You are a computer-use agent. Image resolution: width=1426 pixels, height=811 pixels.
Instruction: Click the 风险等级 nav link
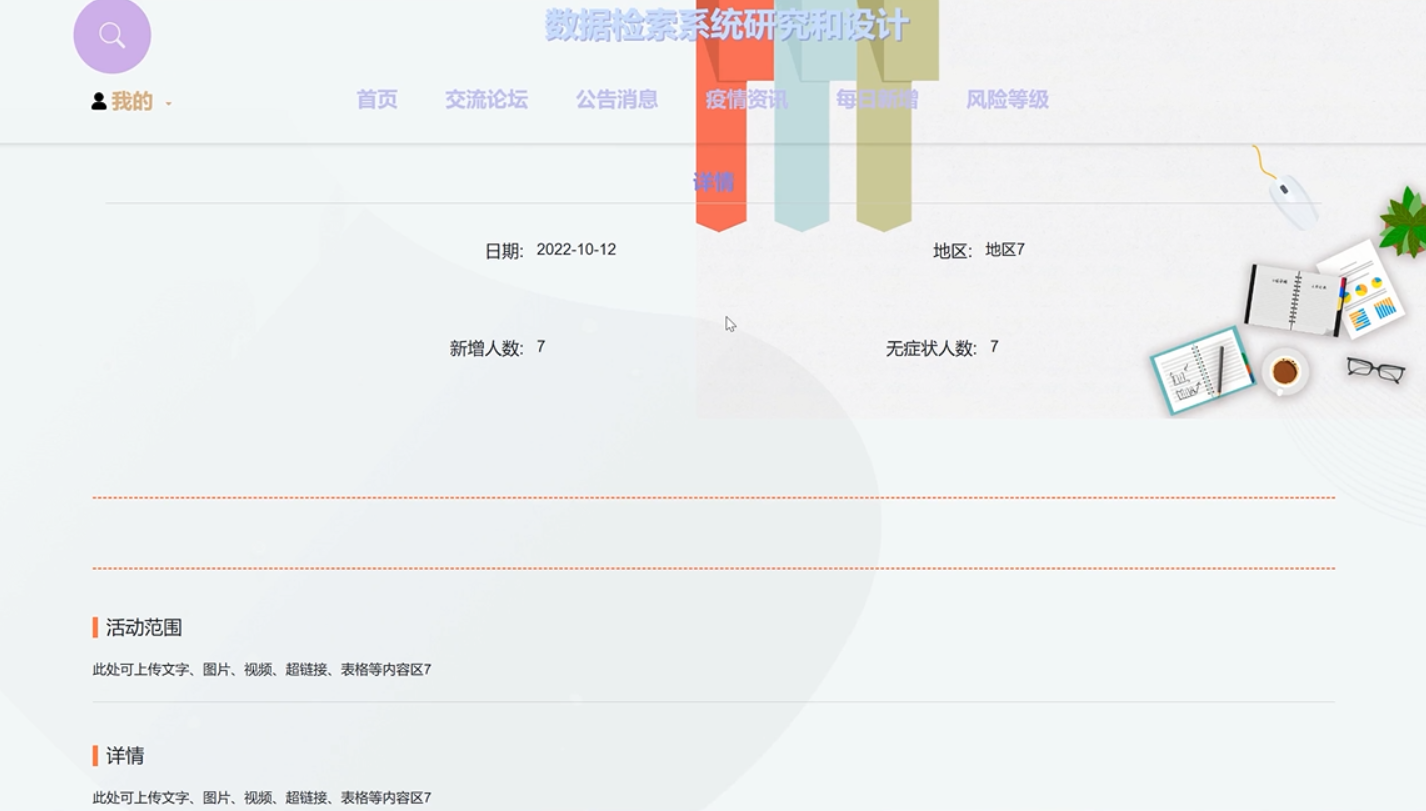tap(1007, 100)
